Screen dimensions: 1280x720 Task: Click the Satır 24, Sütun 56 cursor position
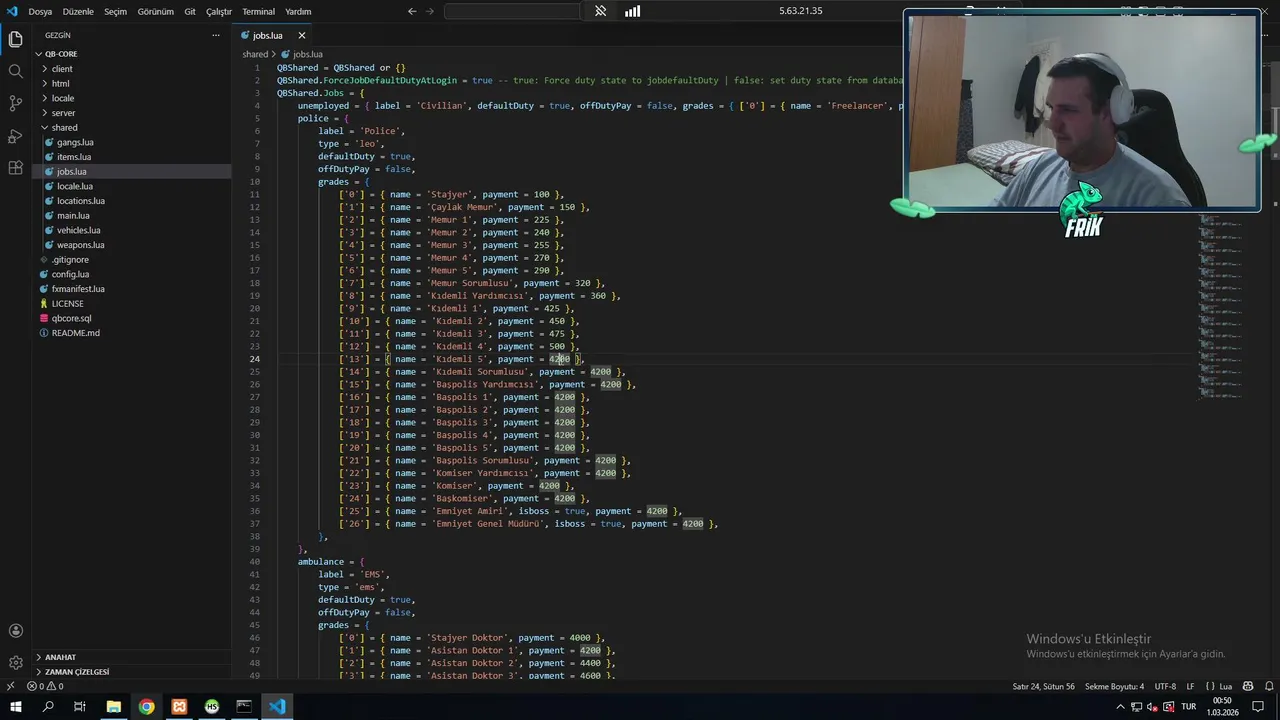[1043, 686]
